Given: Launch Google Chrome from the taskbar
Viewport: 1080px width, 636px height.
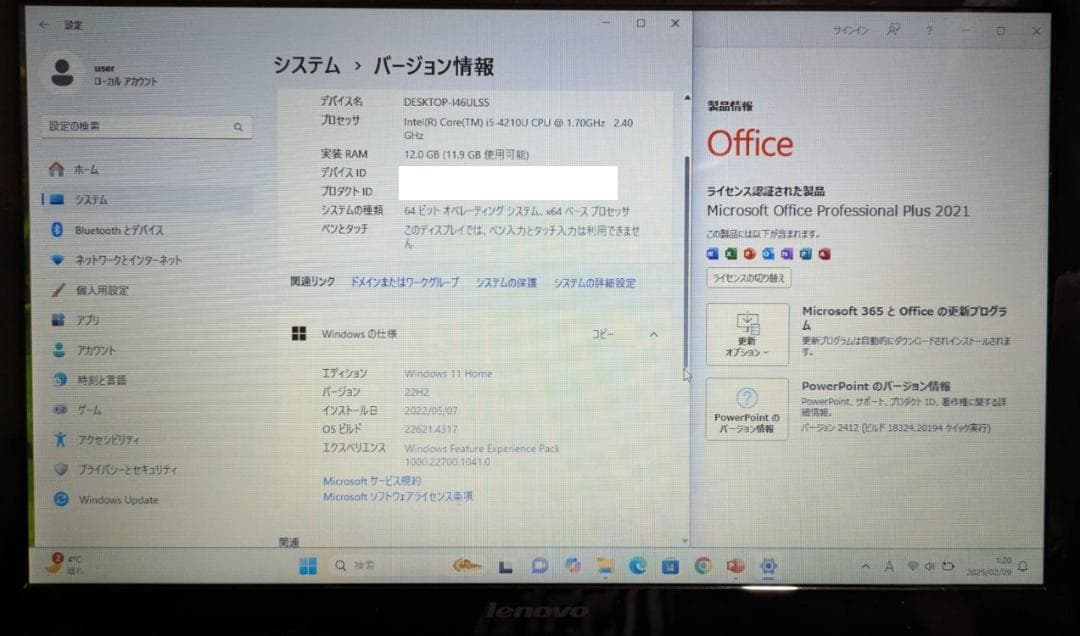Looking at the screenshot, I should pyautogui.click(x=702, y=565).
